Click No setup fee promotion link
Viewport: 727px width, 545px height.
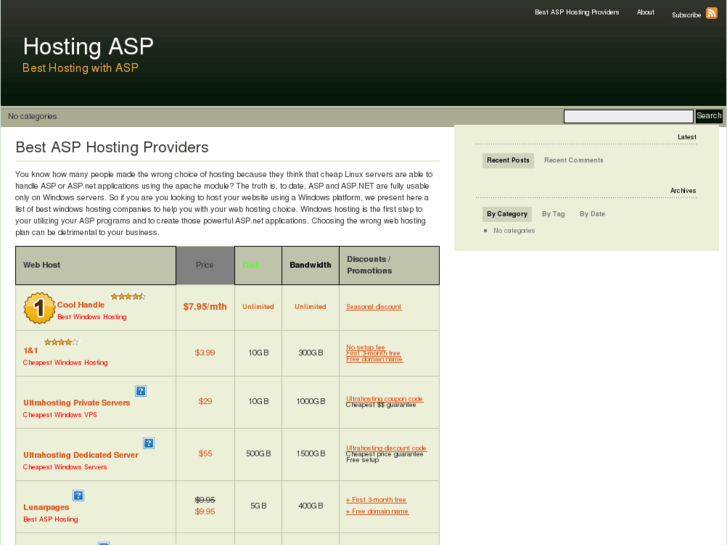[365, 347]
